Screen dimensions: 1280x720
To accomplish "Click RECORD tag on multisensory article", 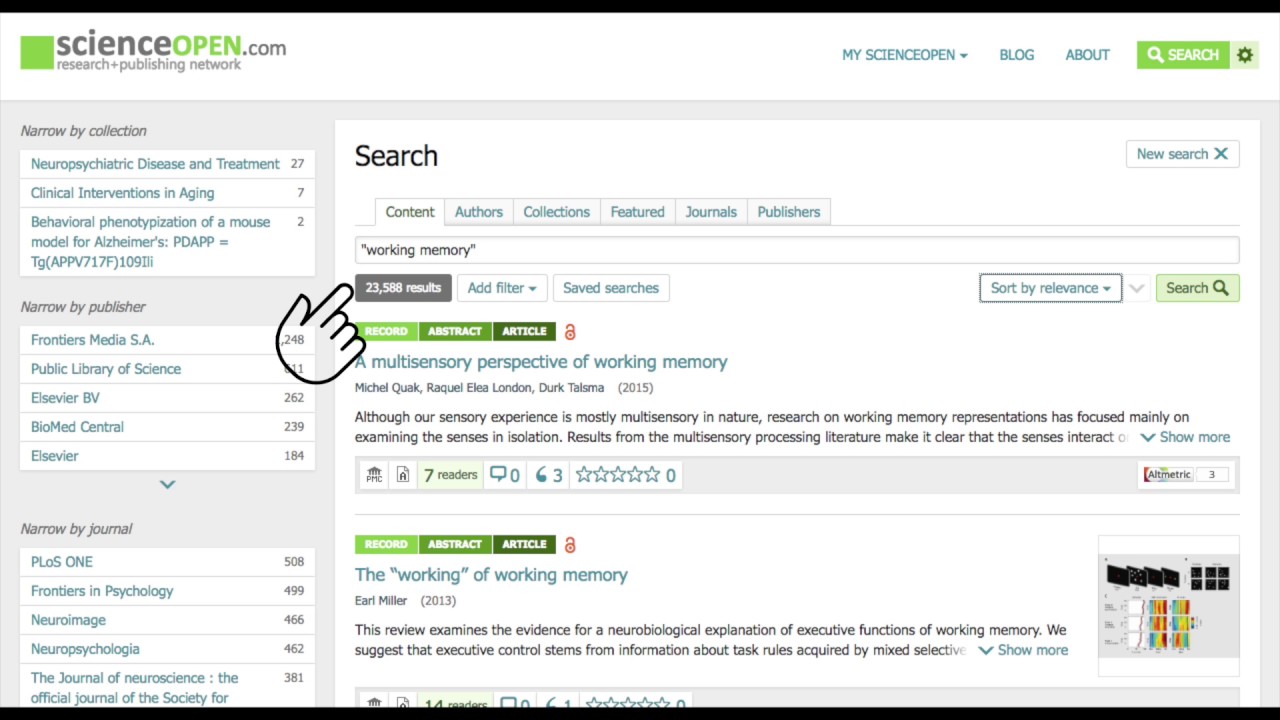I will coord(386,331).
